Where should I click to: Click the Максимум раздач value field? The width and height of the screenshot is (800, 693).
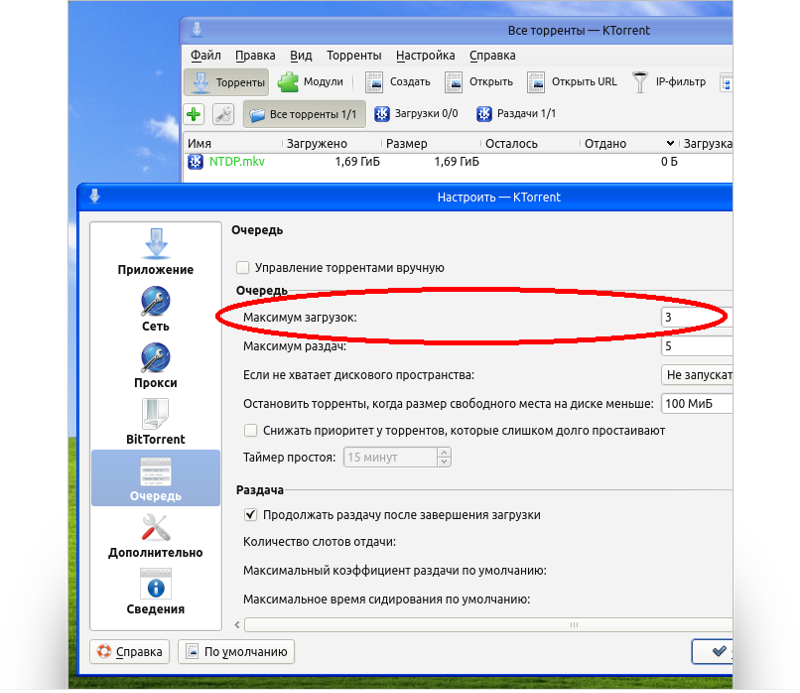point(697,346)
